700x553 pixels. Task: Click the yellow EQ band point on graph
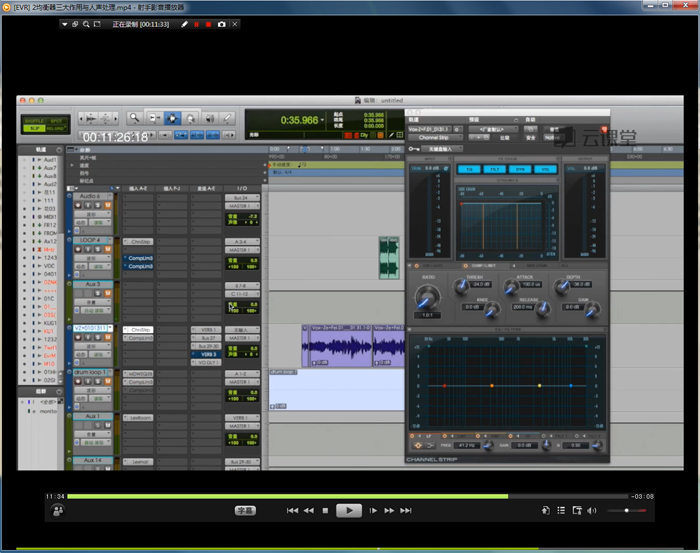(x=539, y=385)
